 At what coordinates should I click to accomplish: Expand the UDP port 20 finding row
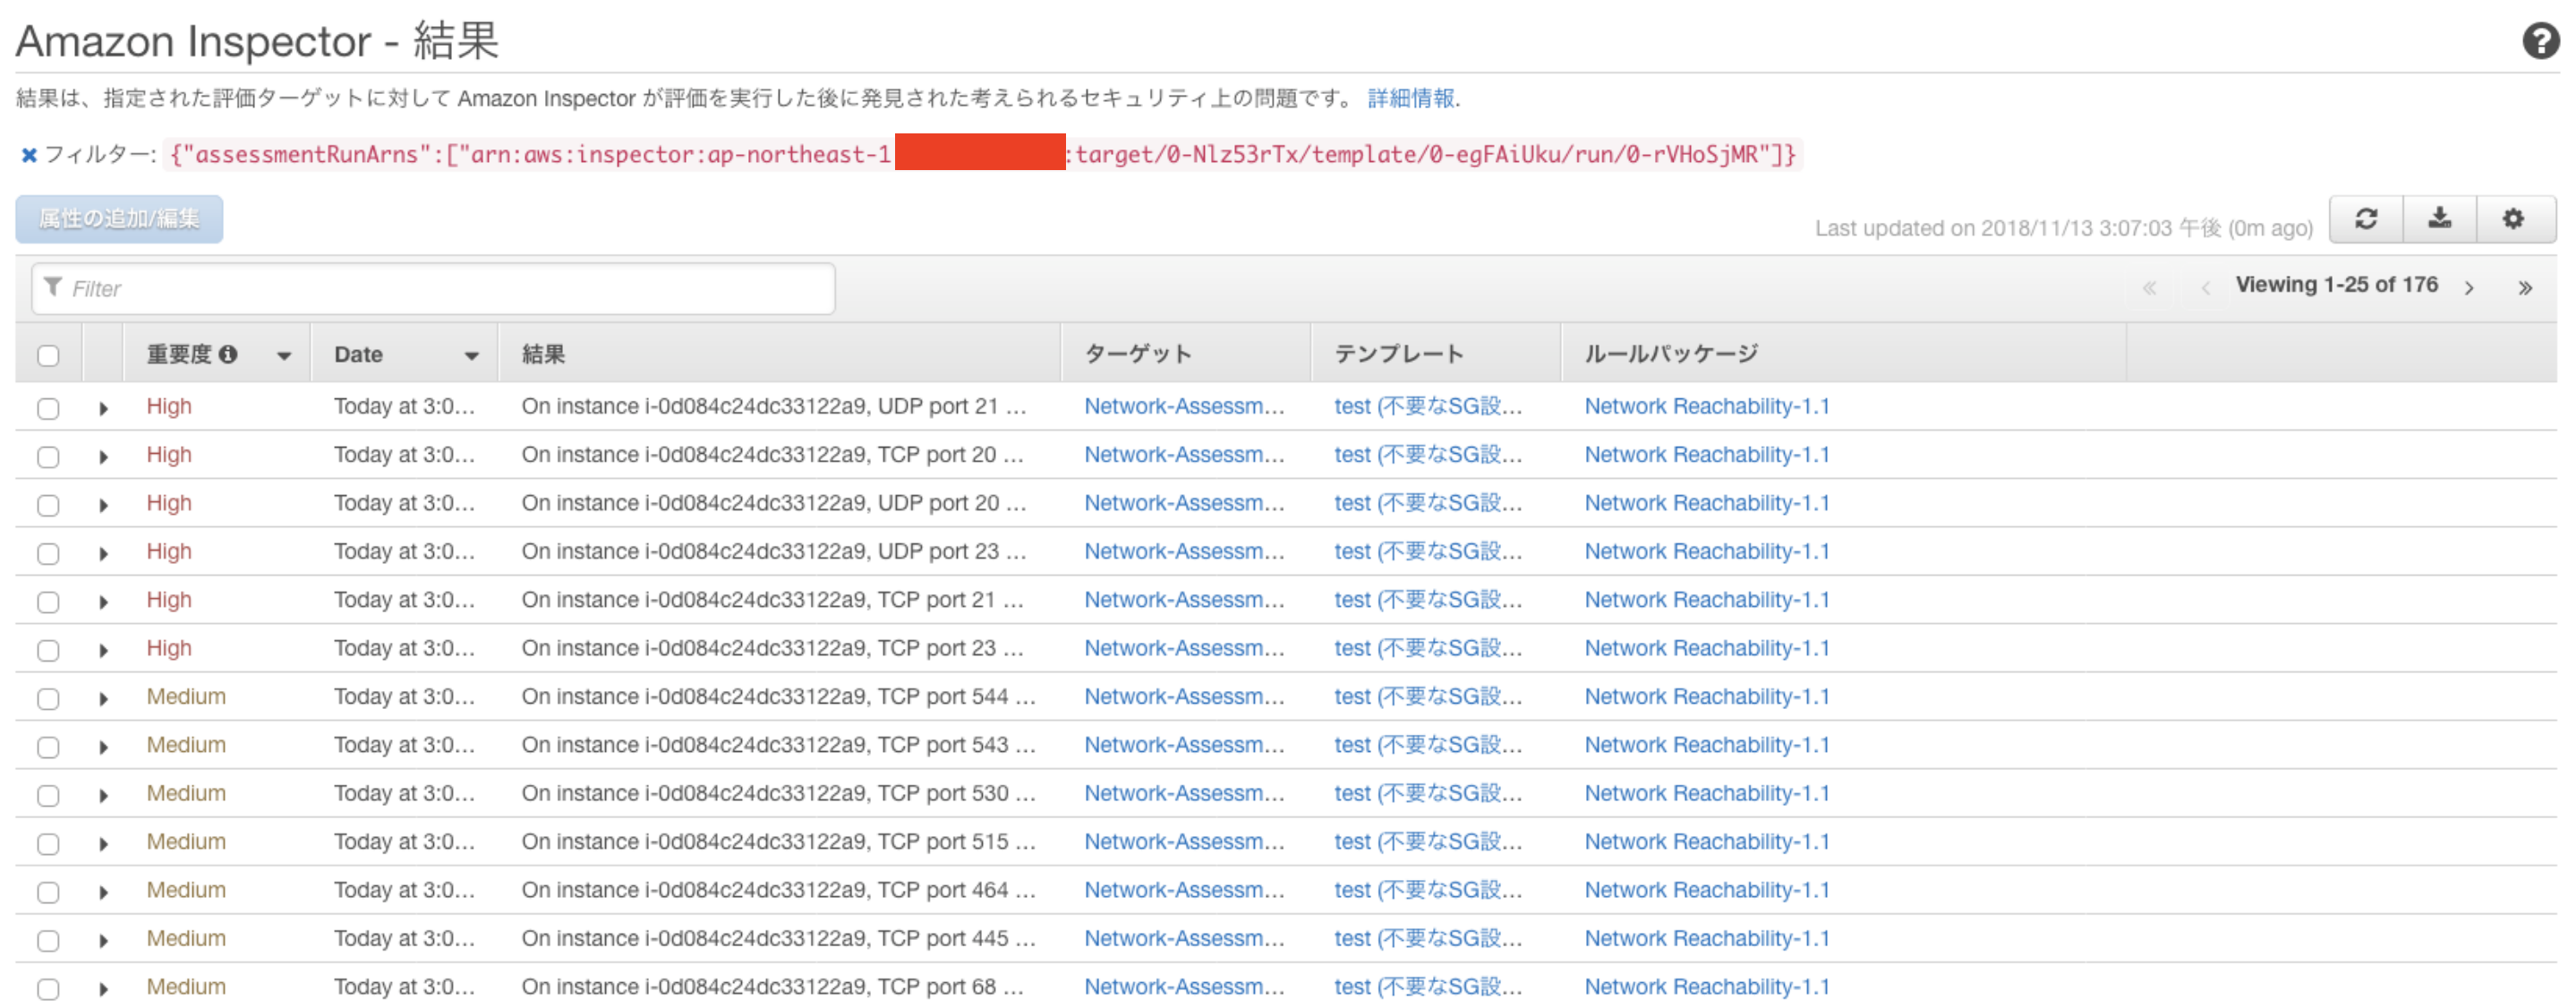click(x=103, y=505)
